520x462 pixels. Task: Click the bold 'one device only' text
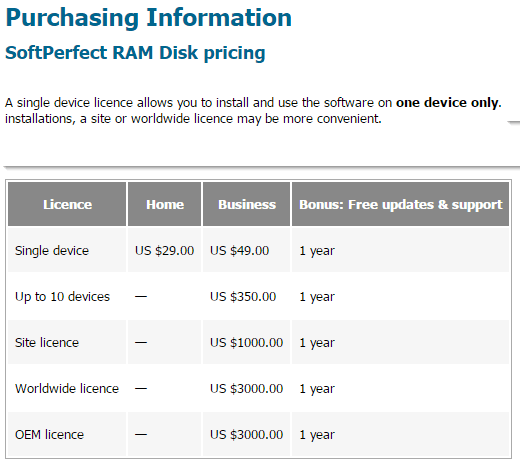coord(447,103)
